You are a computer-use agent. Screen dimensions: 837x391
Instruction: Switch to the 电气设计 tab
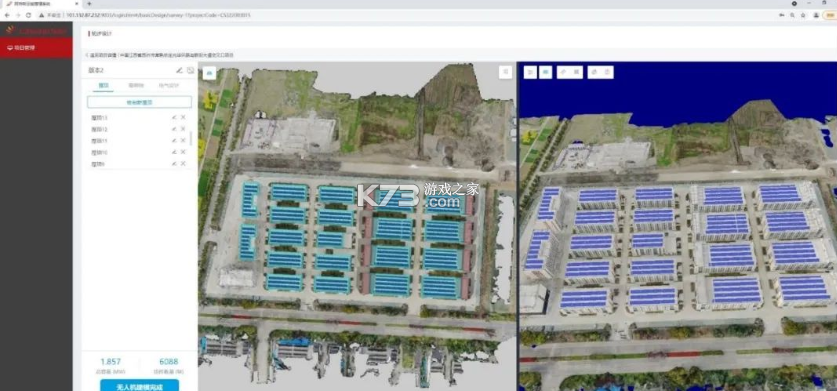click(169, 85)
